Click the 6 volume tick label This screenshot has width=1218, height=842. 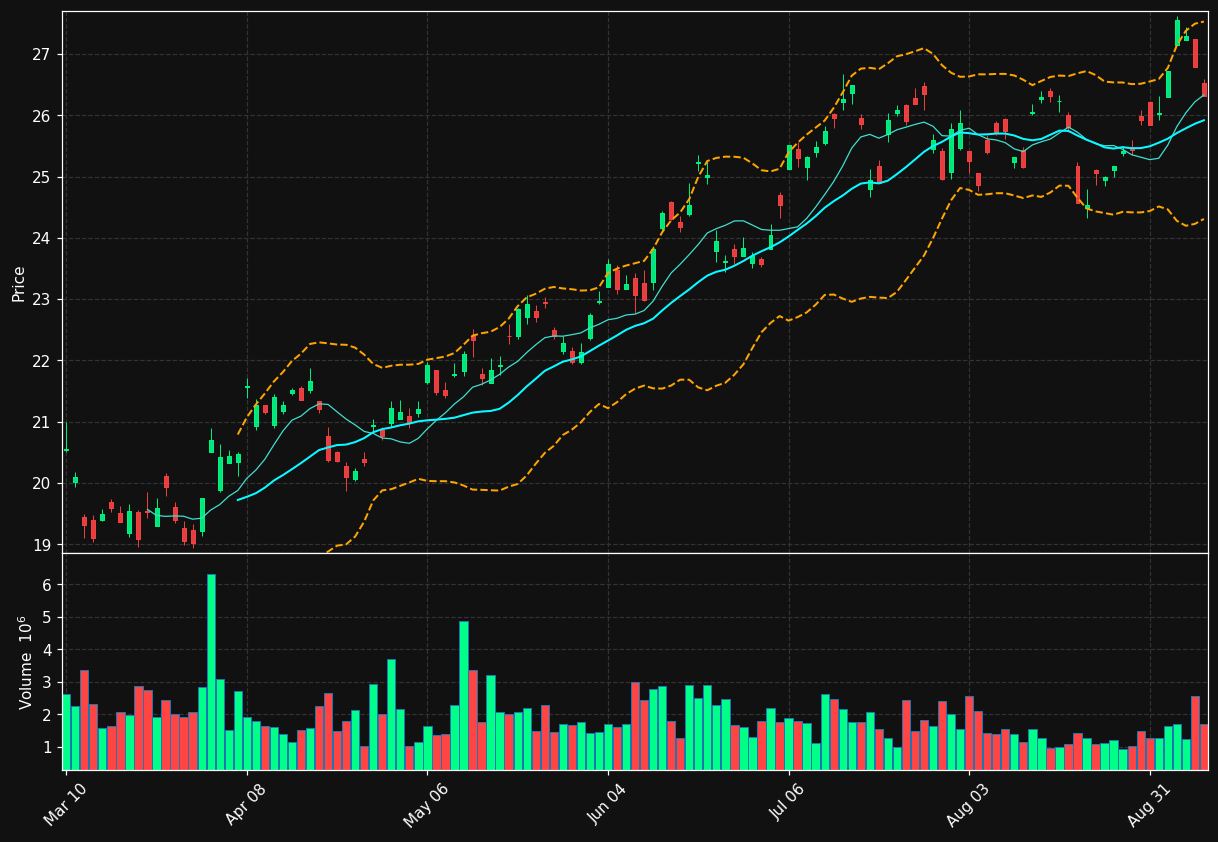[x=48, y=585]
